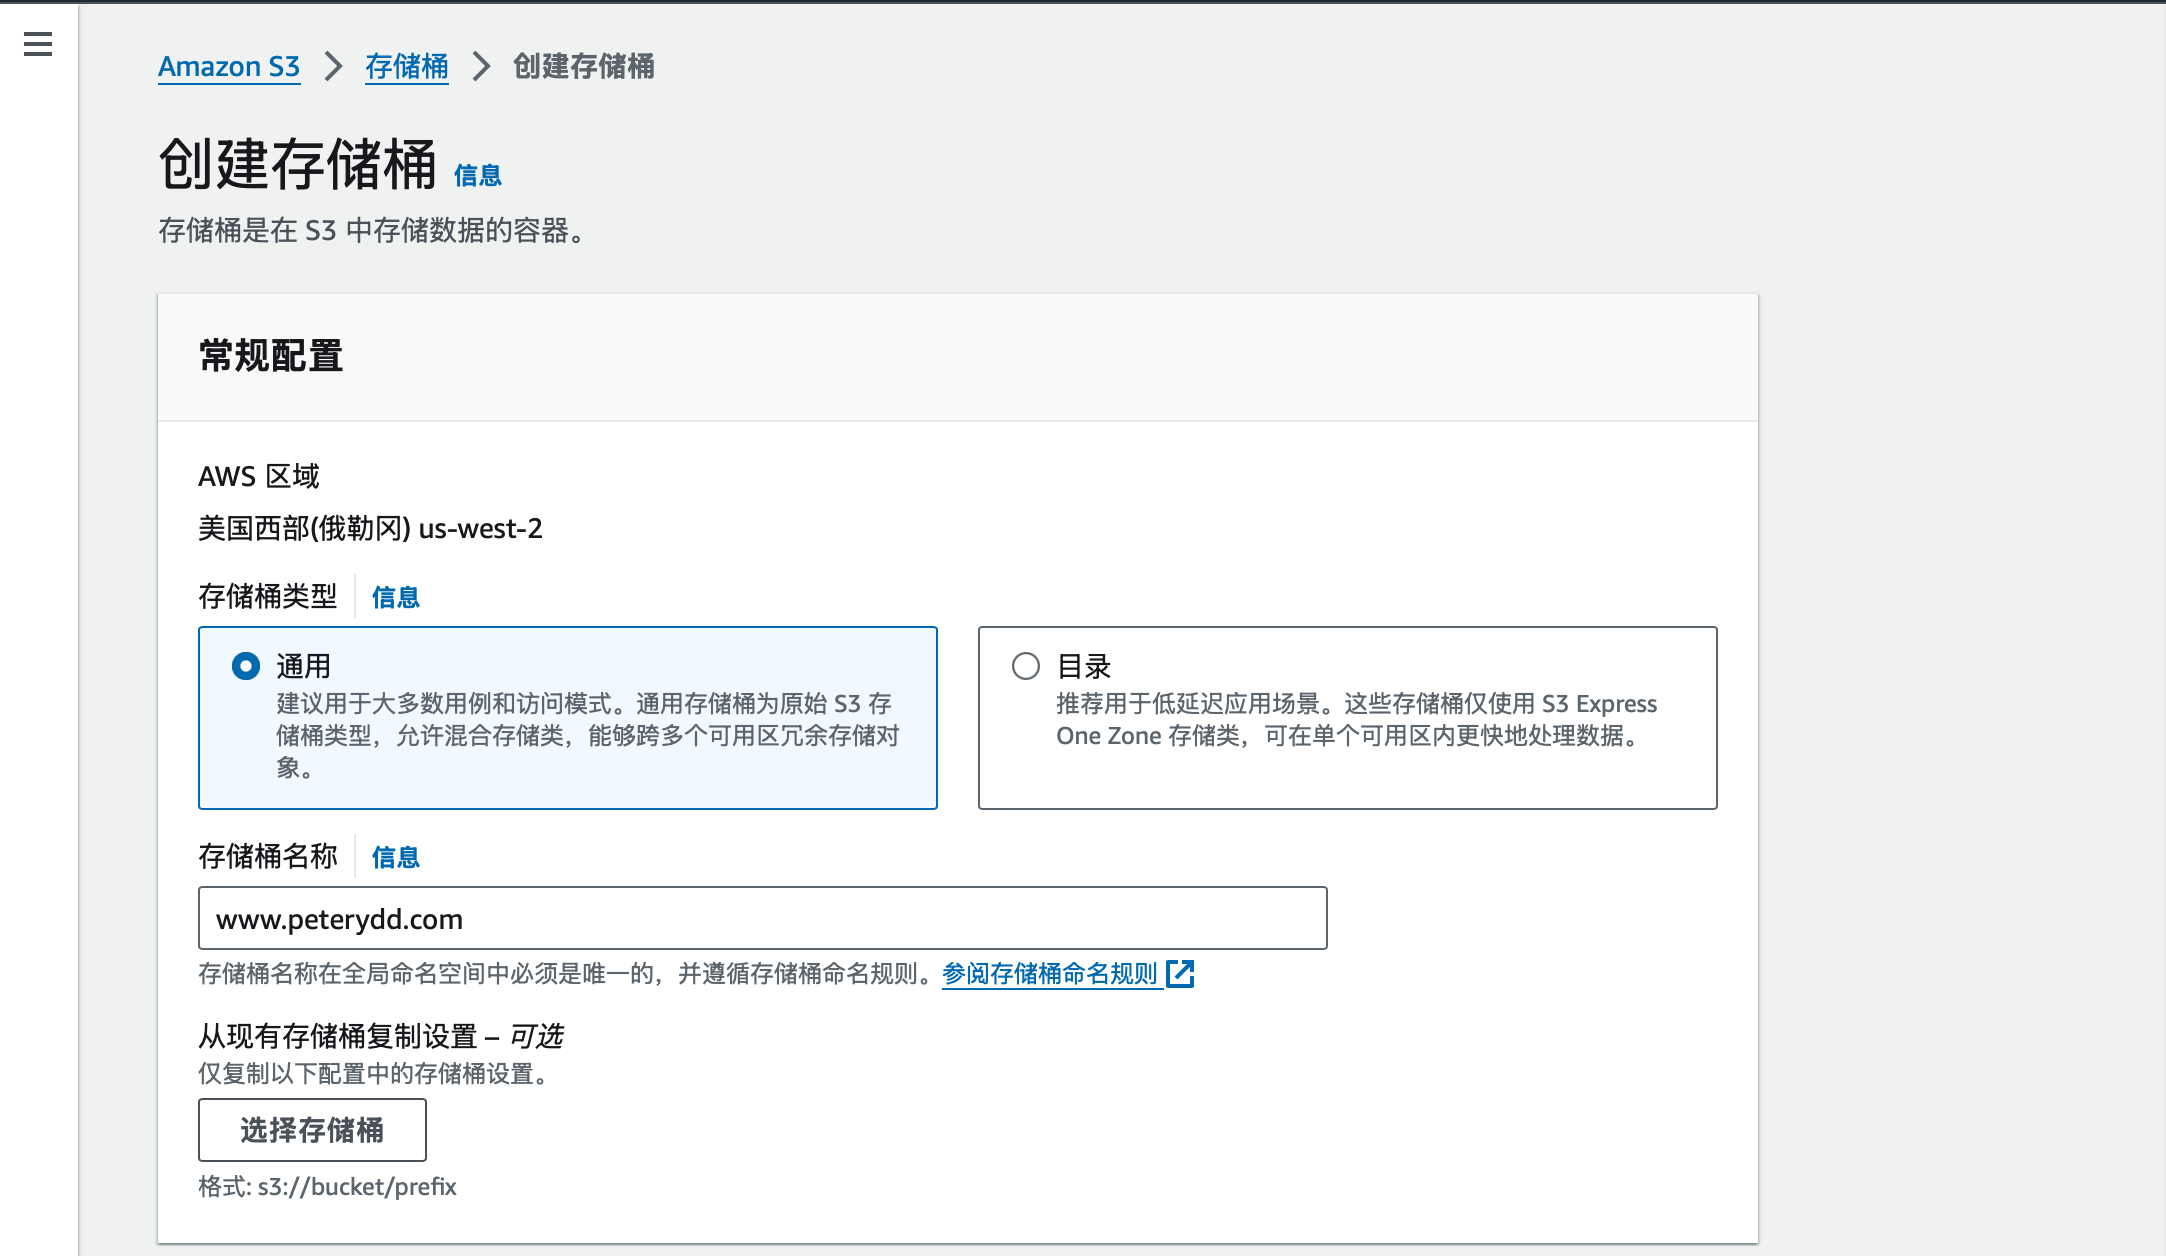2166x1256 pixels.
Task: Open the 存储桶 breadcrumb link
Action: tap(406, 67)
